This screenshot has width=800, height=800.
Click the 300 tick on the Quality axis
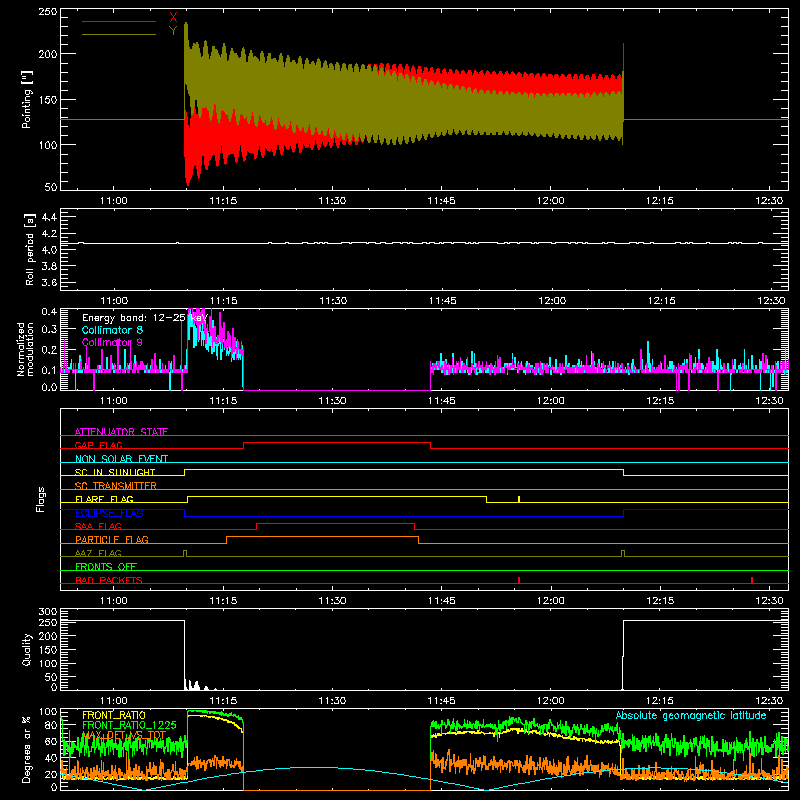click(x=48, y=612)
